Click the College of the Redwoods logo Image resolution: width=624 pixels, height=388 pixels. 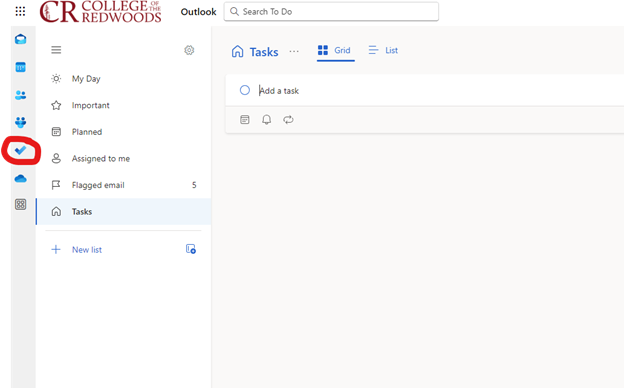(x=100, y=12)
